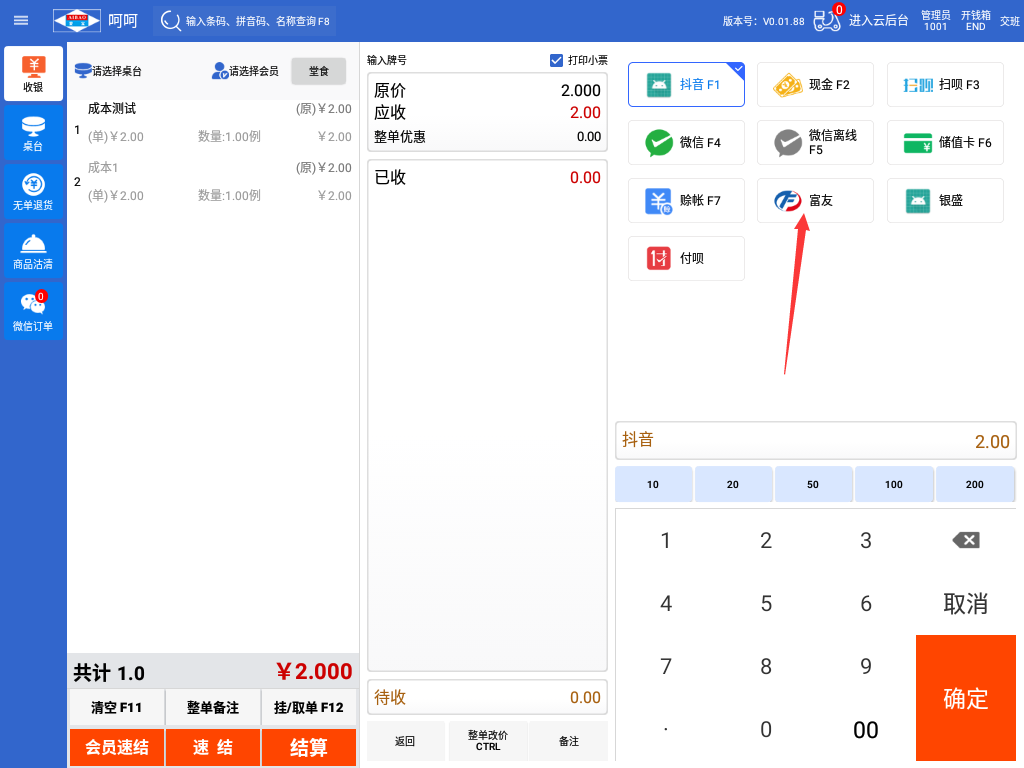1024x768 pixels.
Task: Click 备注 button under payment panel
Action: [x=569, y=741]
